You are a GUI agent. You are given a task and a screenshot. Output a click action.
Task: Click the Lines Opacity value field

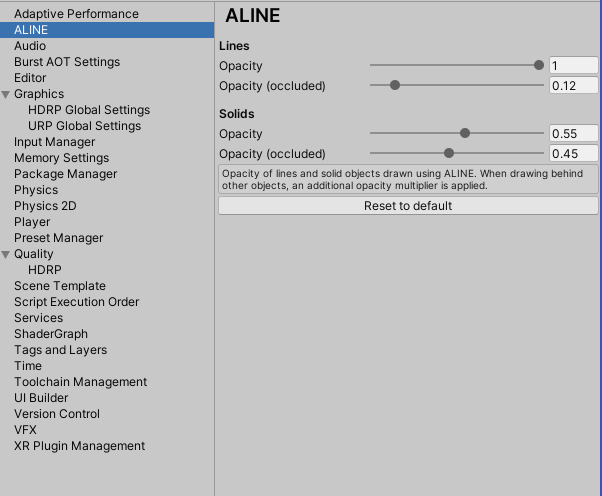[573, 66]
